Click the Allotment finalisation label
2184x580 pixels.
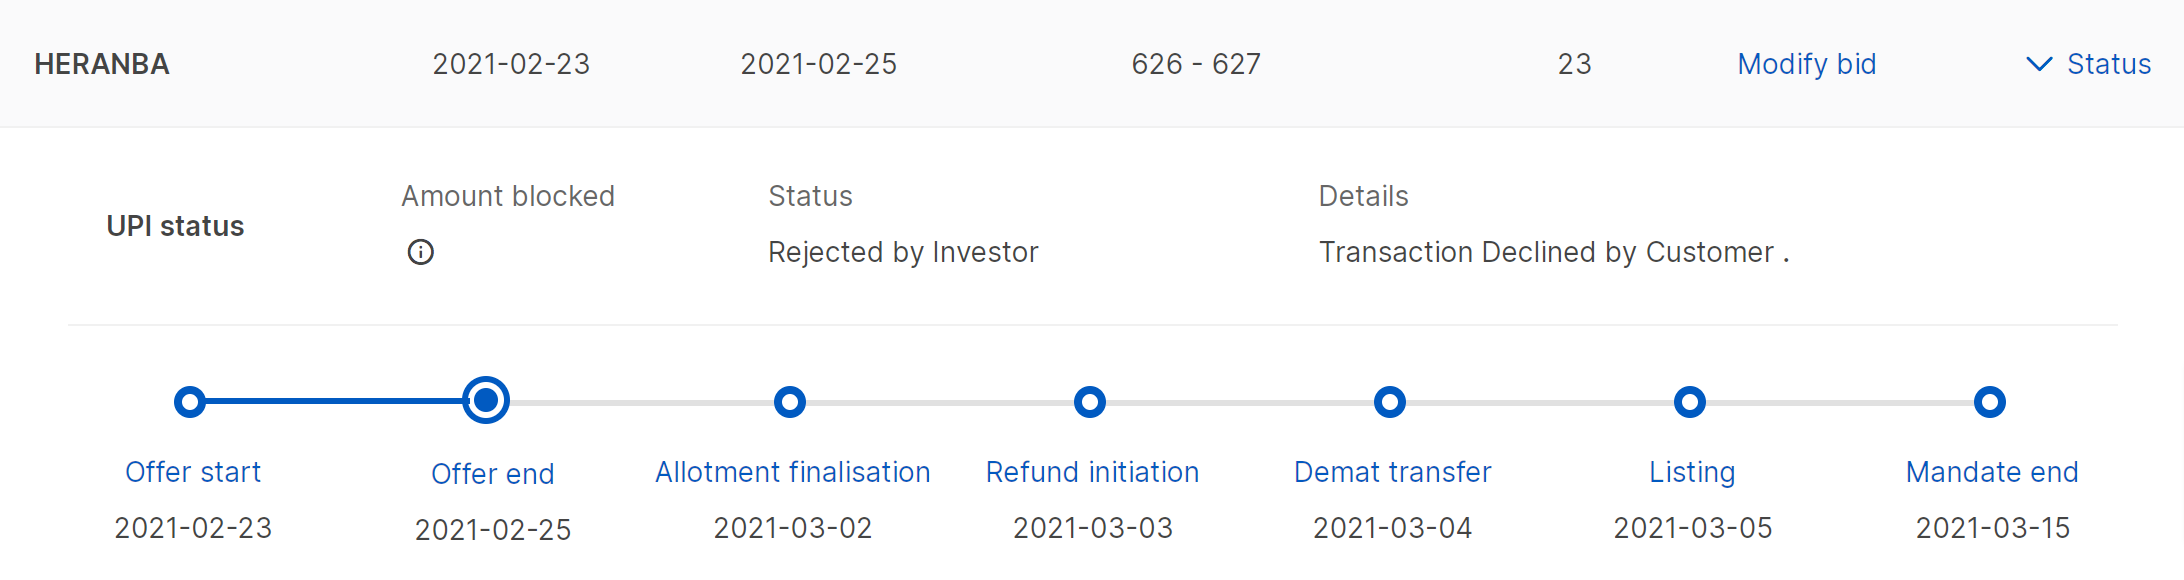pyautogui.click(x=792, y=472)
